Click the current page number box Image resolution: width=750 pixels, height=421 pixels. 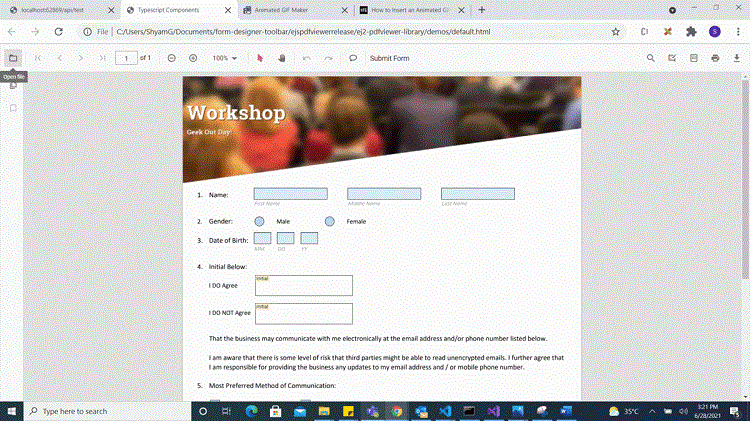pos(126,58)
